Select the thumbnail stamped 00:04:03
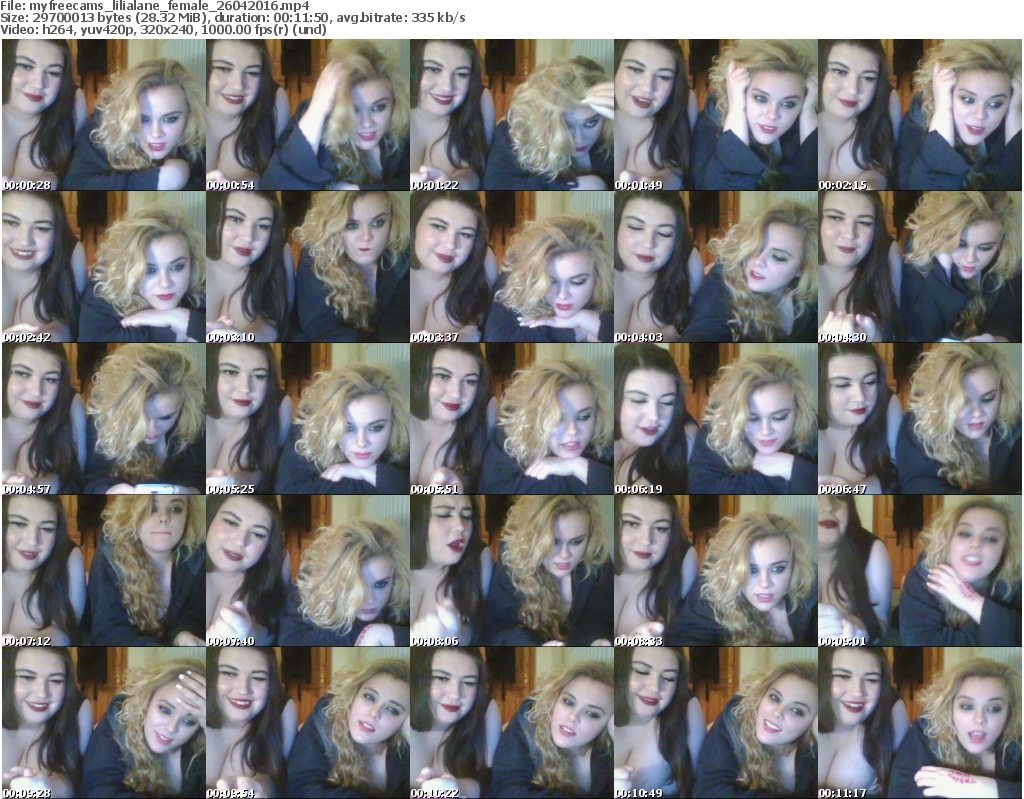This screenshot has height=799, width=1024. pos(715,267)
